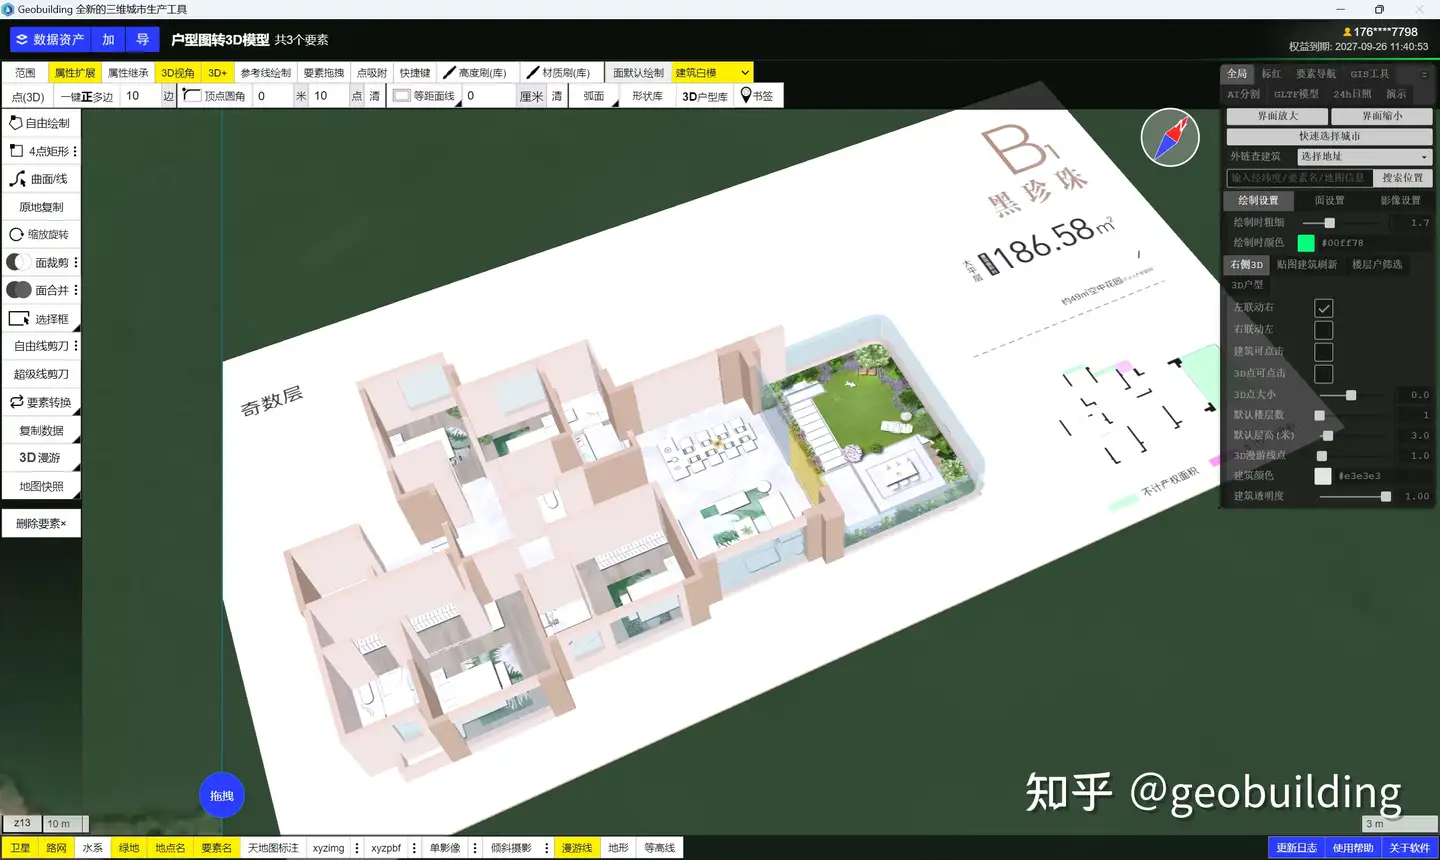Click the 界面缩小 button
The width and height of the screenshot is (1440, 860).
(1382, 116)
